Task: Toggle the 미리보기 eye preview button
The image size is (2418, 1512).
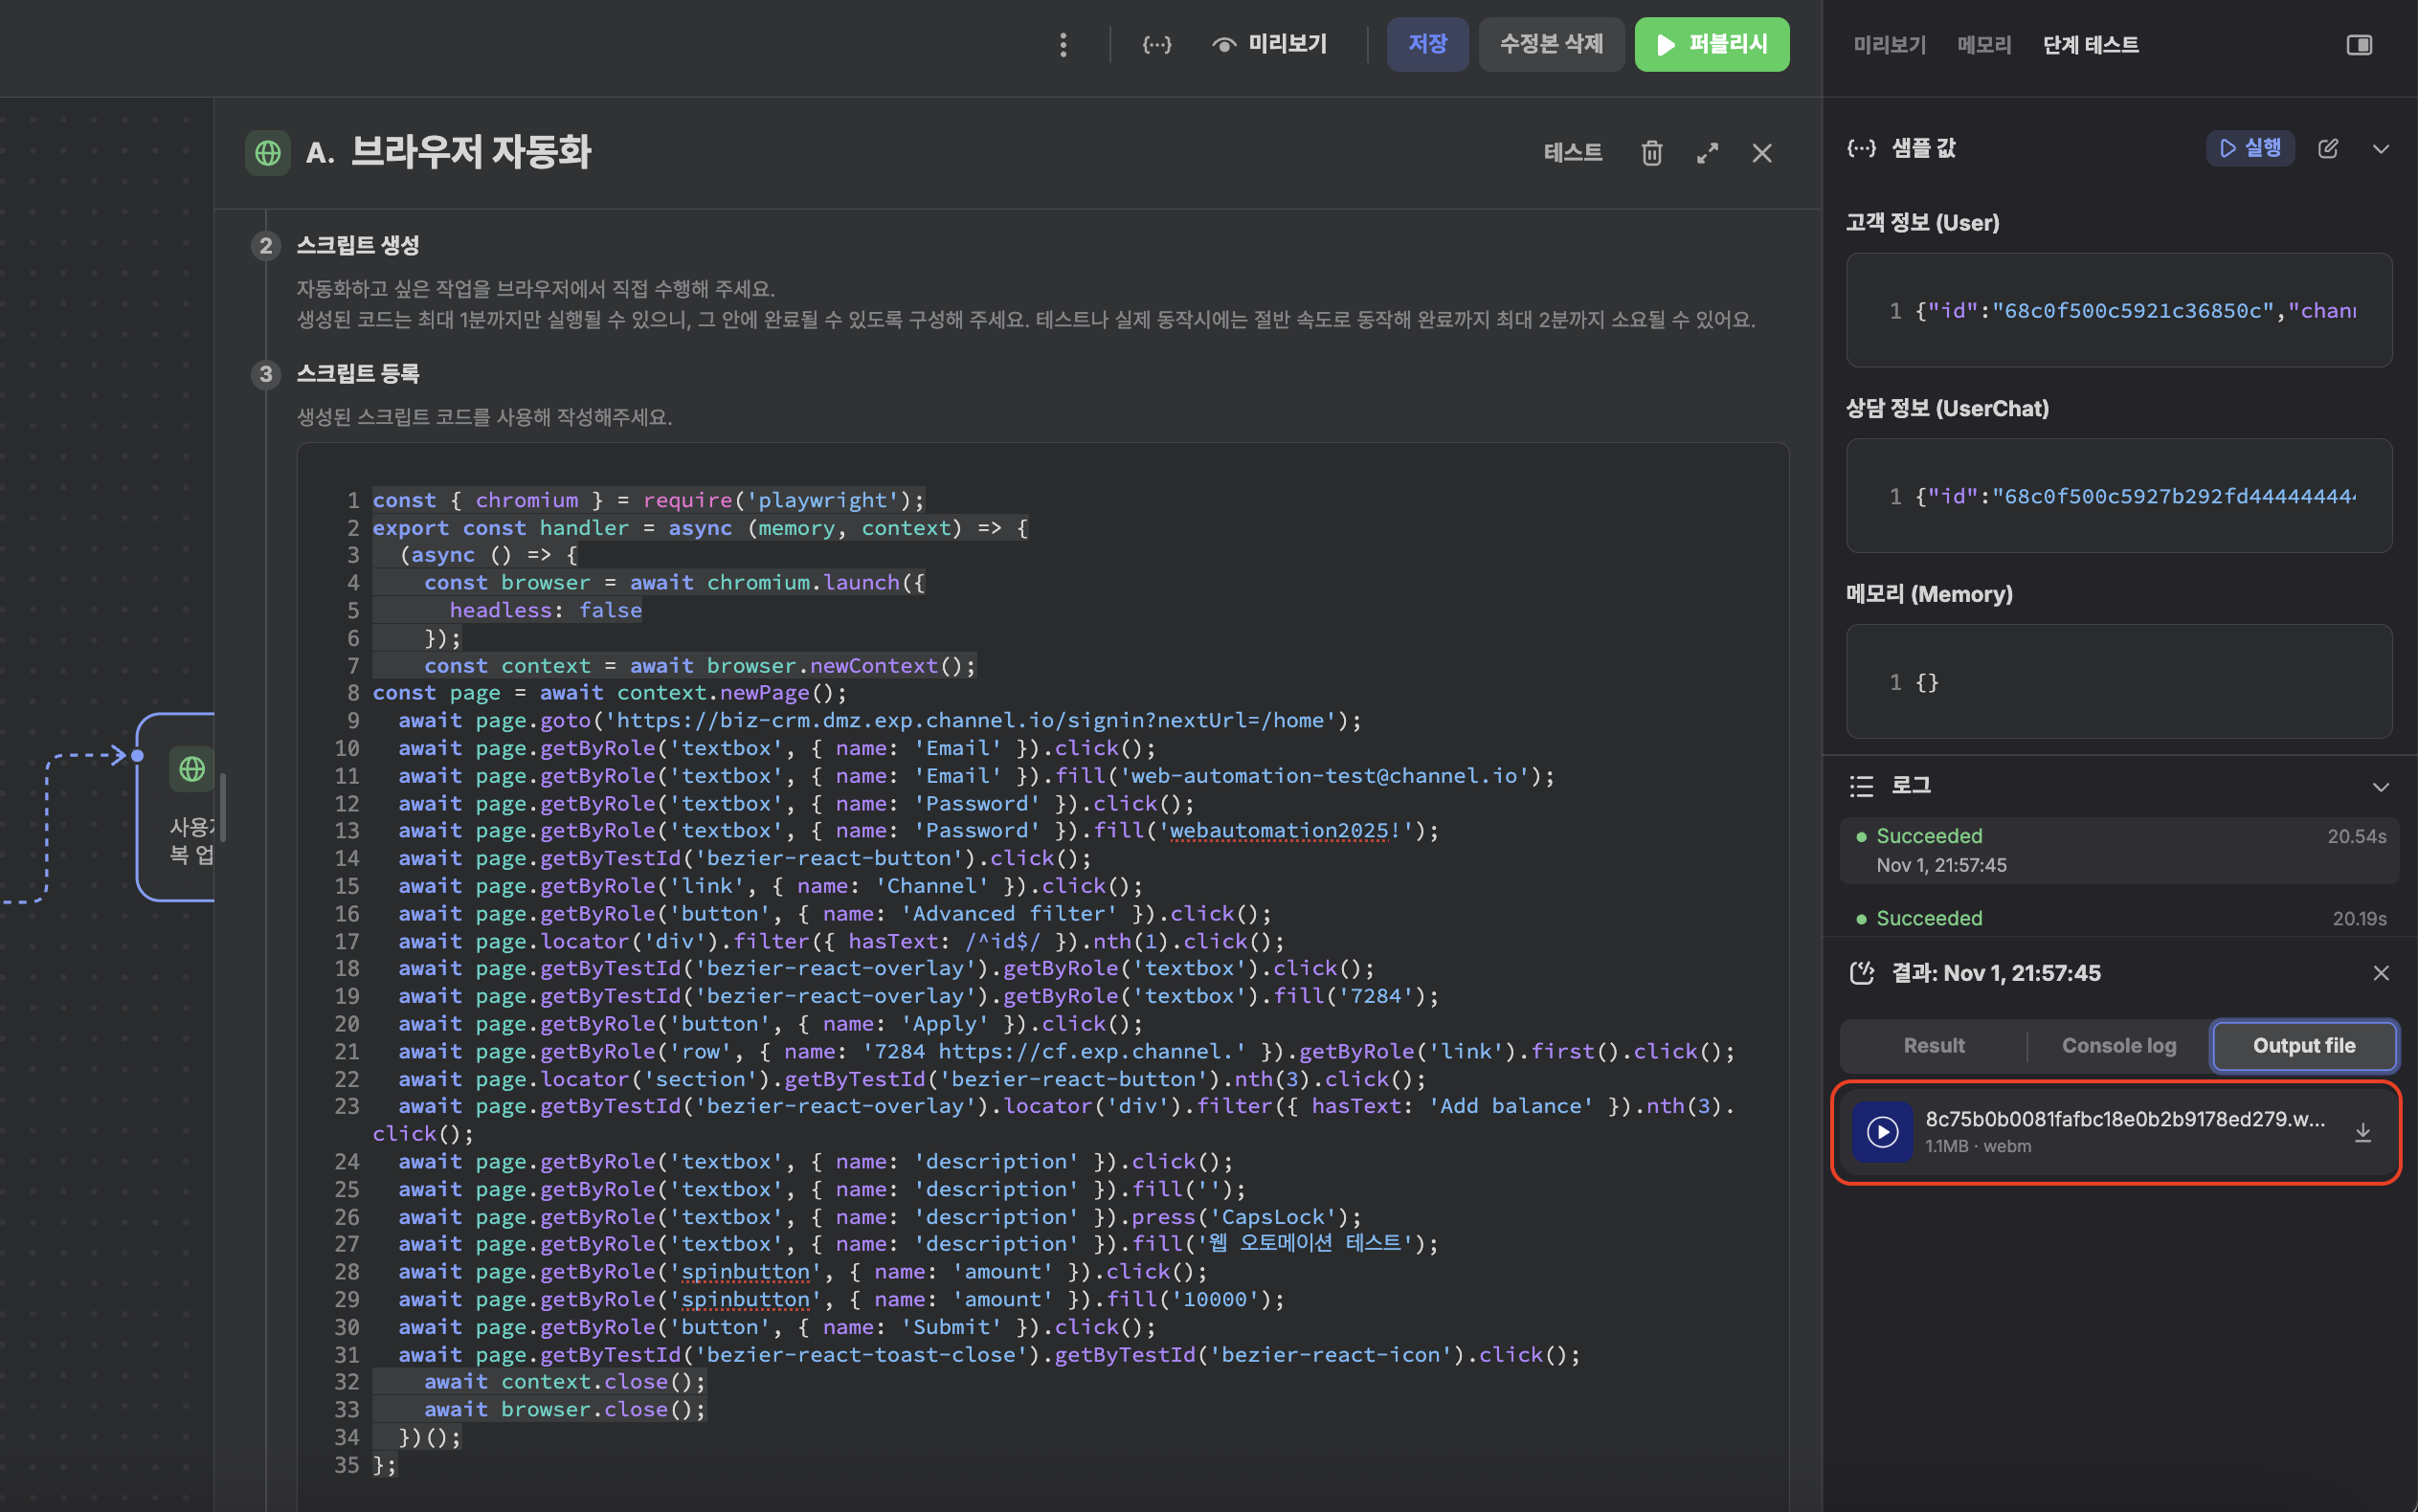Action: click(1269, 45)
